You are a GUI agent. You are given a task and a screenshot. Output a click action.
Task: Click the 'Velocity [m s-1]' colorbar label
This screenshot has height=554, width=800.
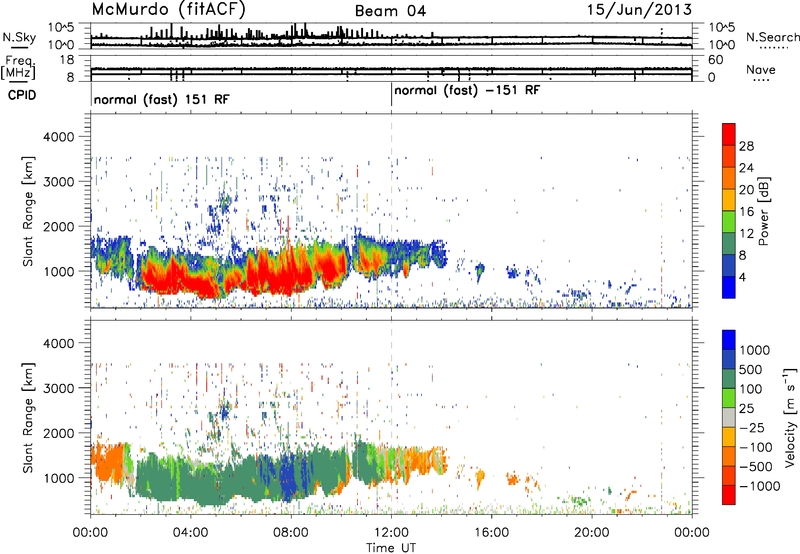tap(789, 417)
